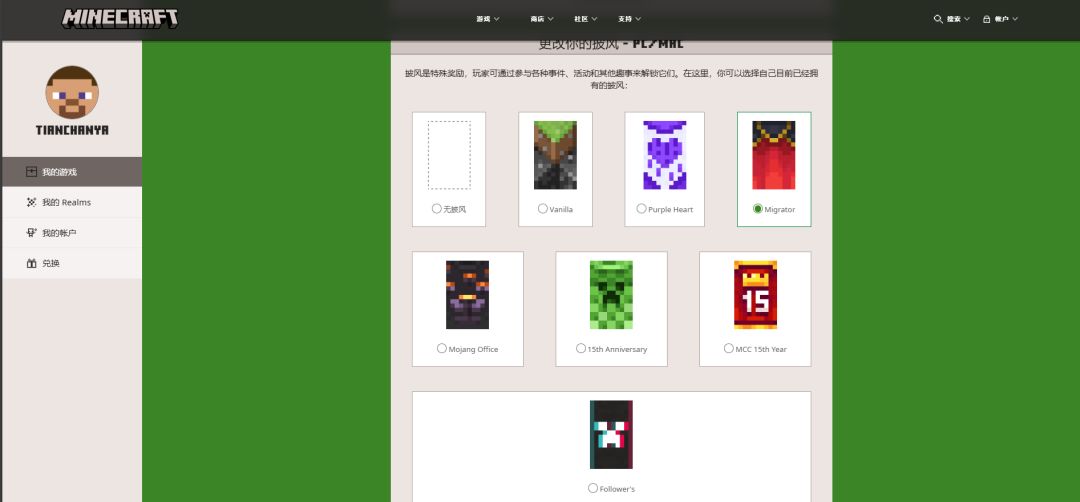Click the Follower's cape image
1080x502 pixels.
pos(612,435)
